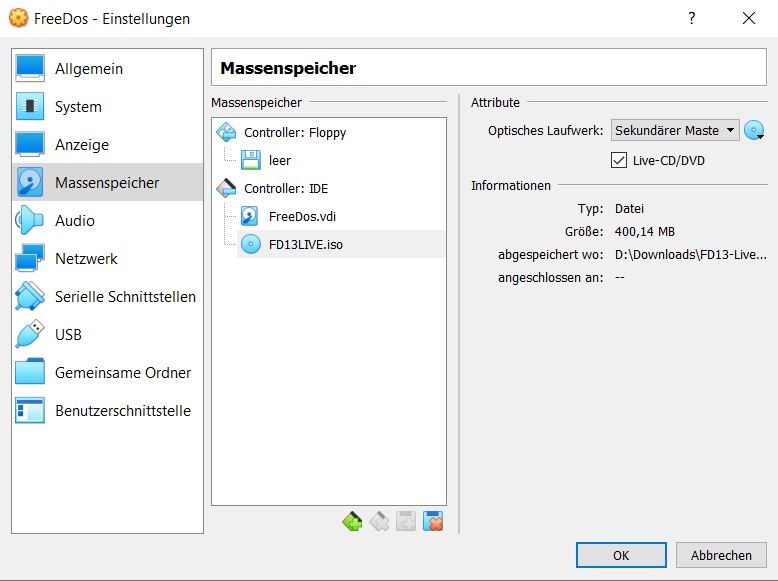Open Benutzerschnittstelle settings page
This screenshot has height=581, width=778.
[107, 410]
